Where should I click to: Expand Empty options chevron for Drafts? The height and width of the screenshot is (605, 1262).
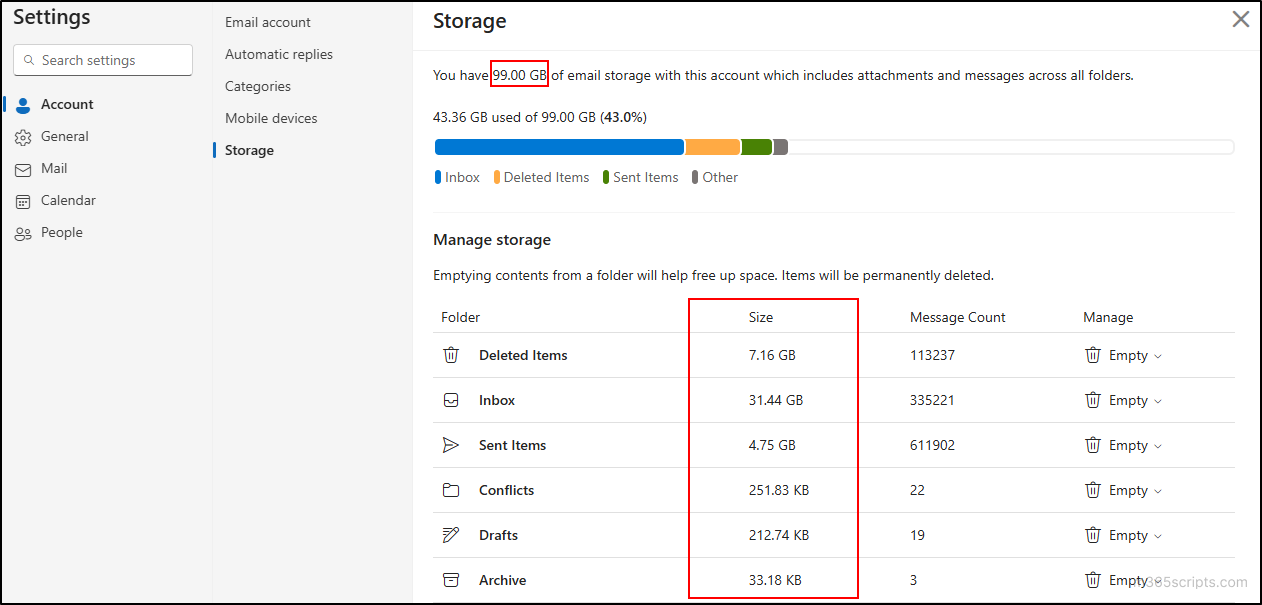pyautogui.click(x=1158, y=537)
